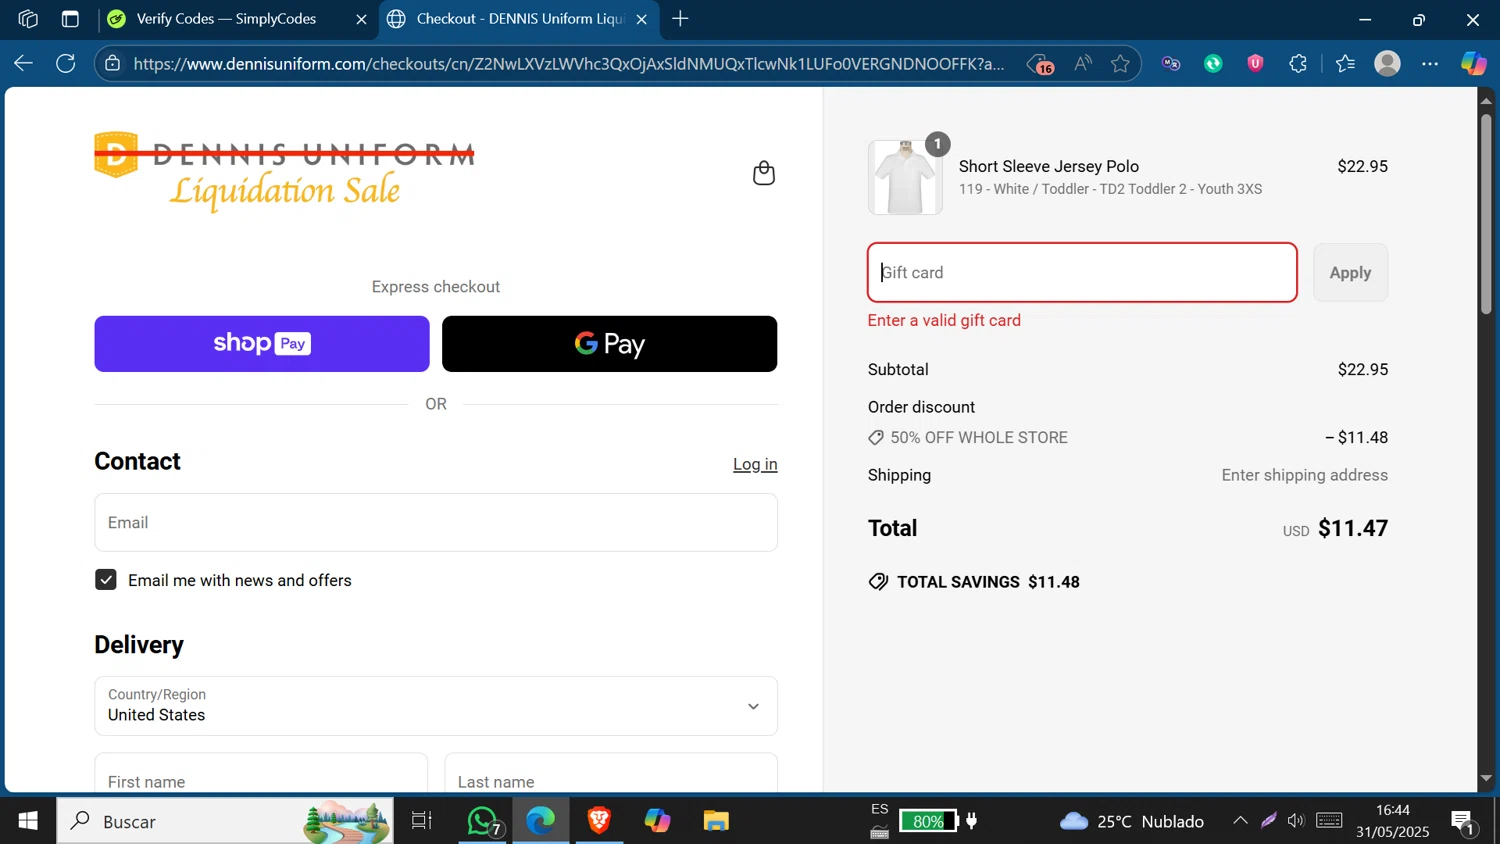Expand the Country/Region dropdown
Screen dimensions: 1500x844
click(x=436, y=706)
